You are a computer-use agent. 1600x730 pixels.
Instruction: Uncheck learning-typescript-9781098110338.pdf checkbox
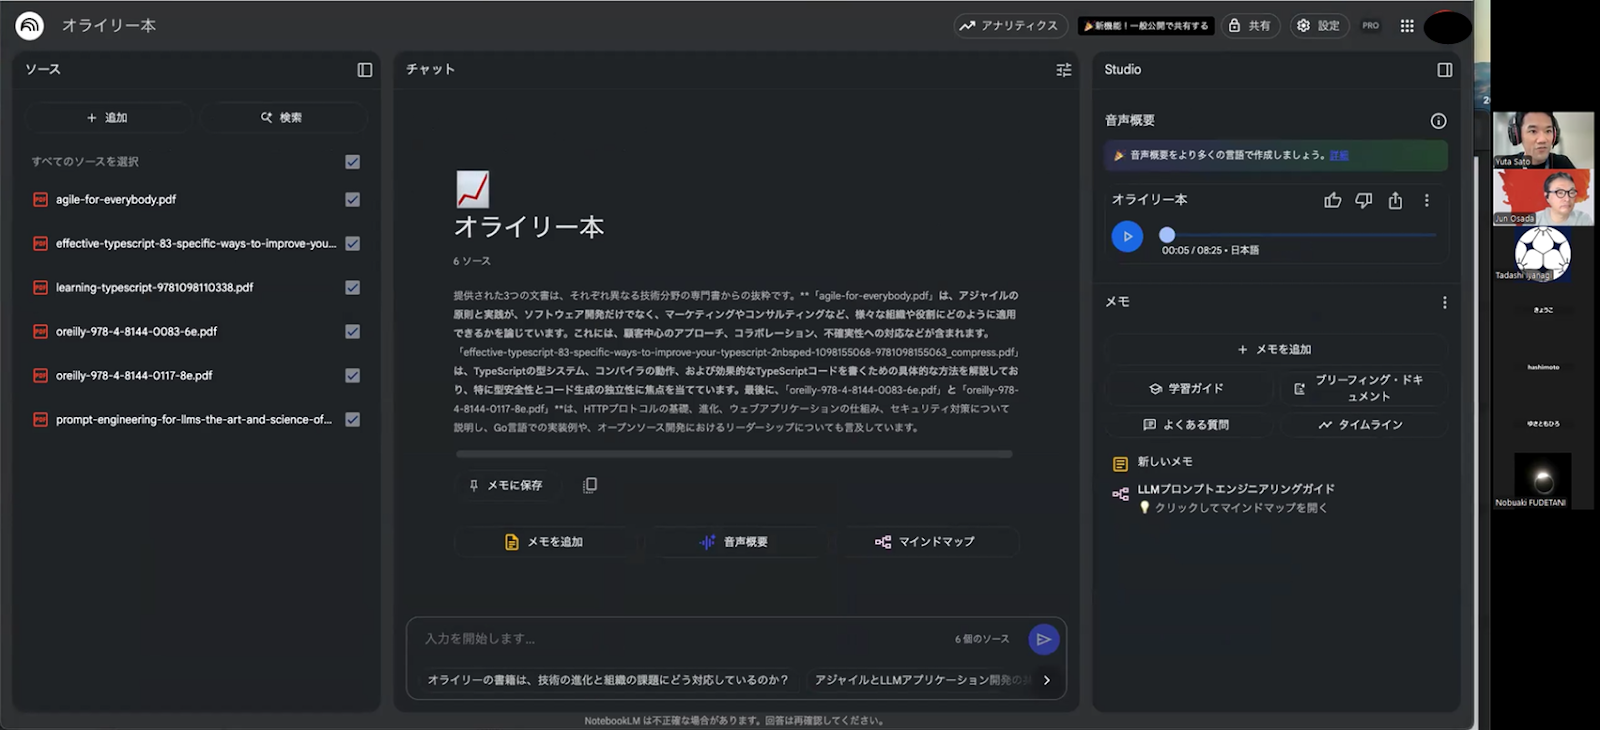pos(353,288)
